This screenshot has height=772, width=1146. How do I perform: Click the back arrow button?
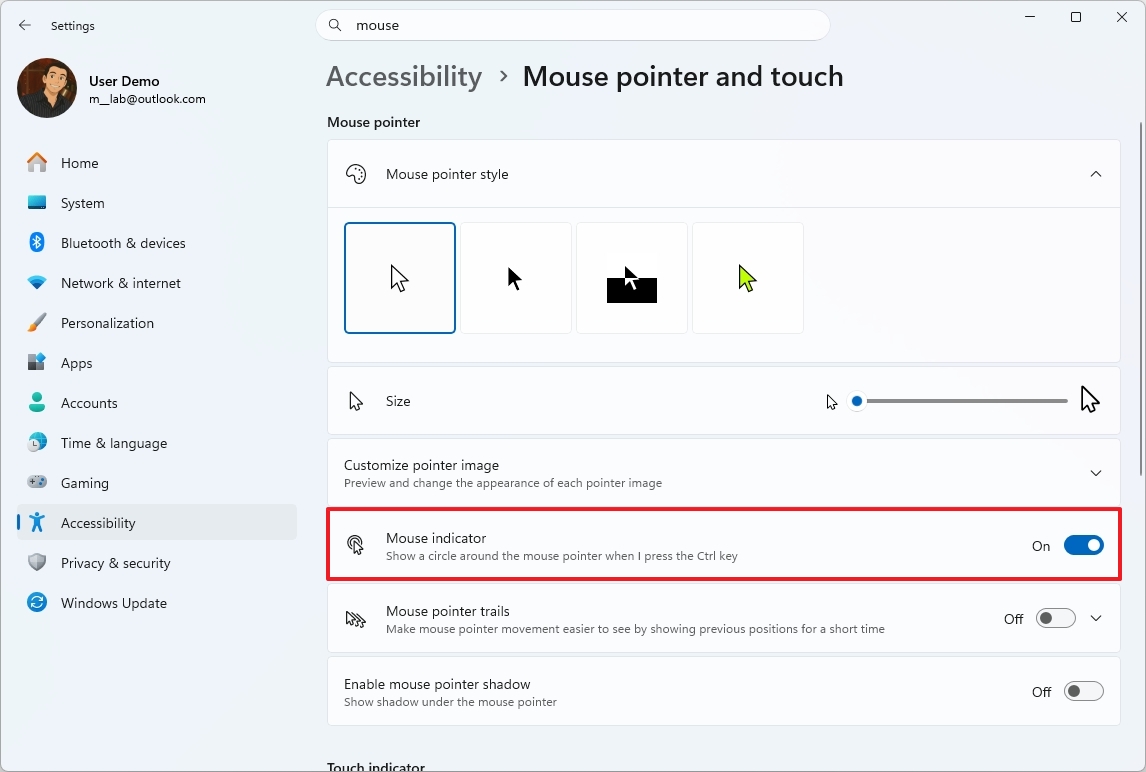(24, 25)
